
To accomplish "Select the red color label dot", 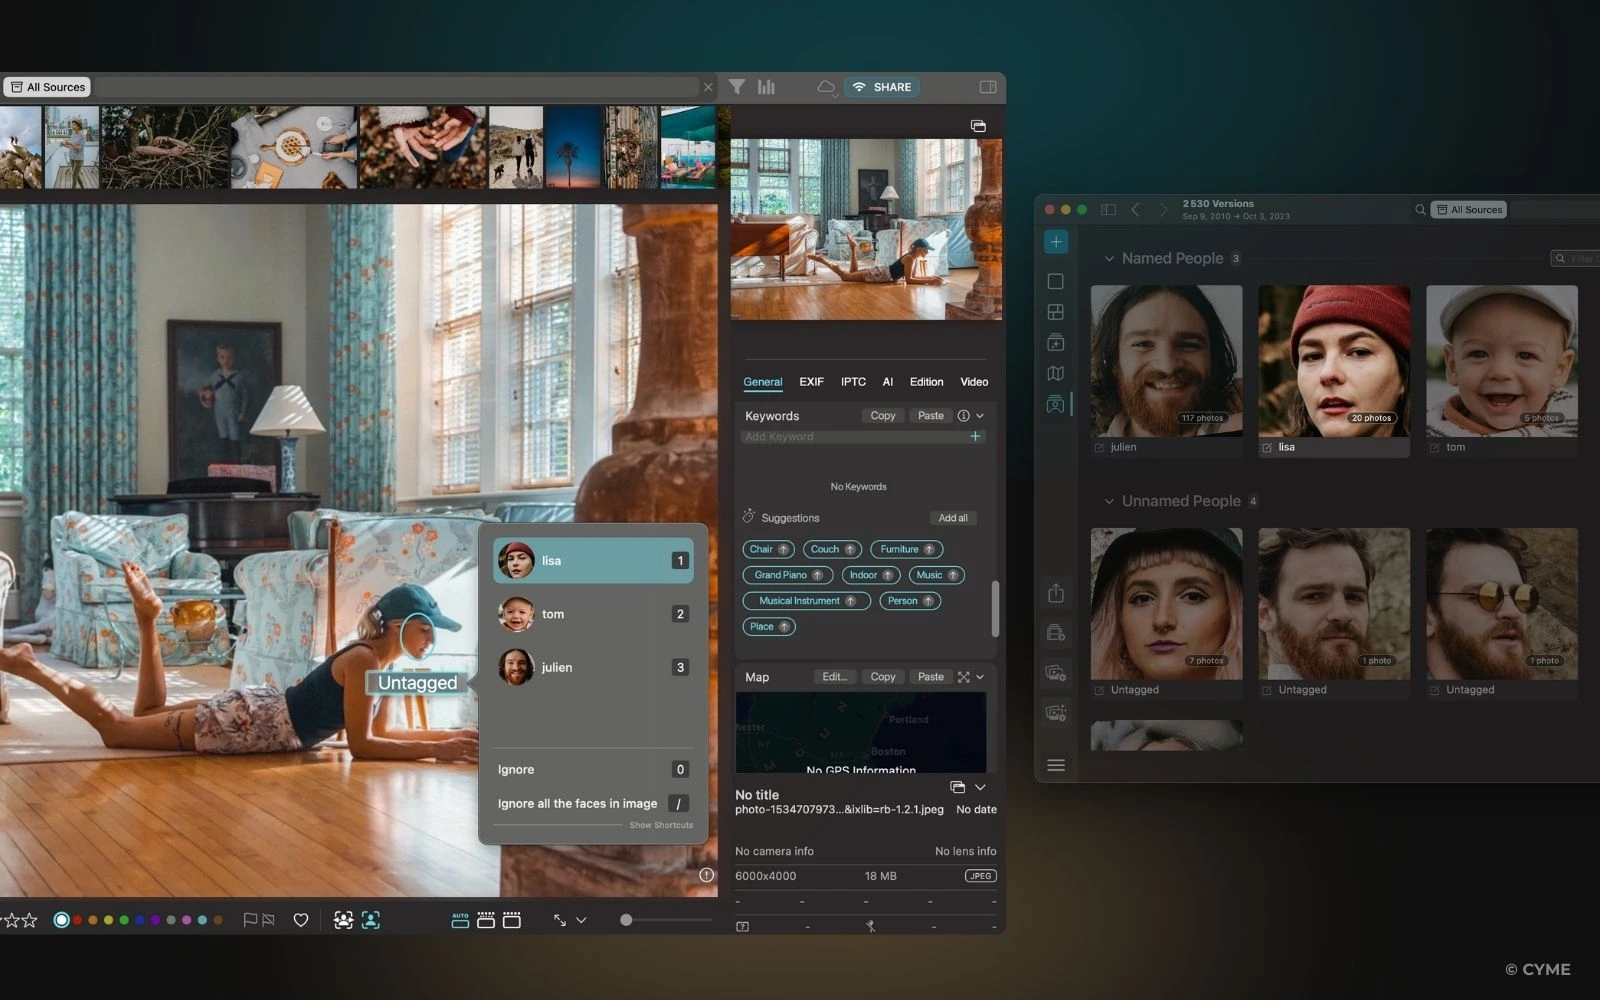I will tap(78, 920).
